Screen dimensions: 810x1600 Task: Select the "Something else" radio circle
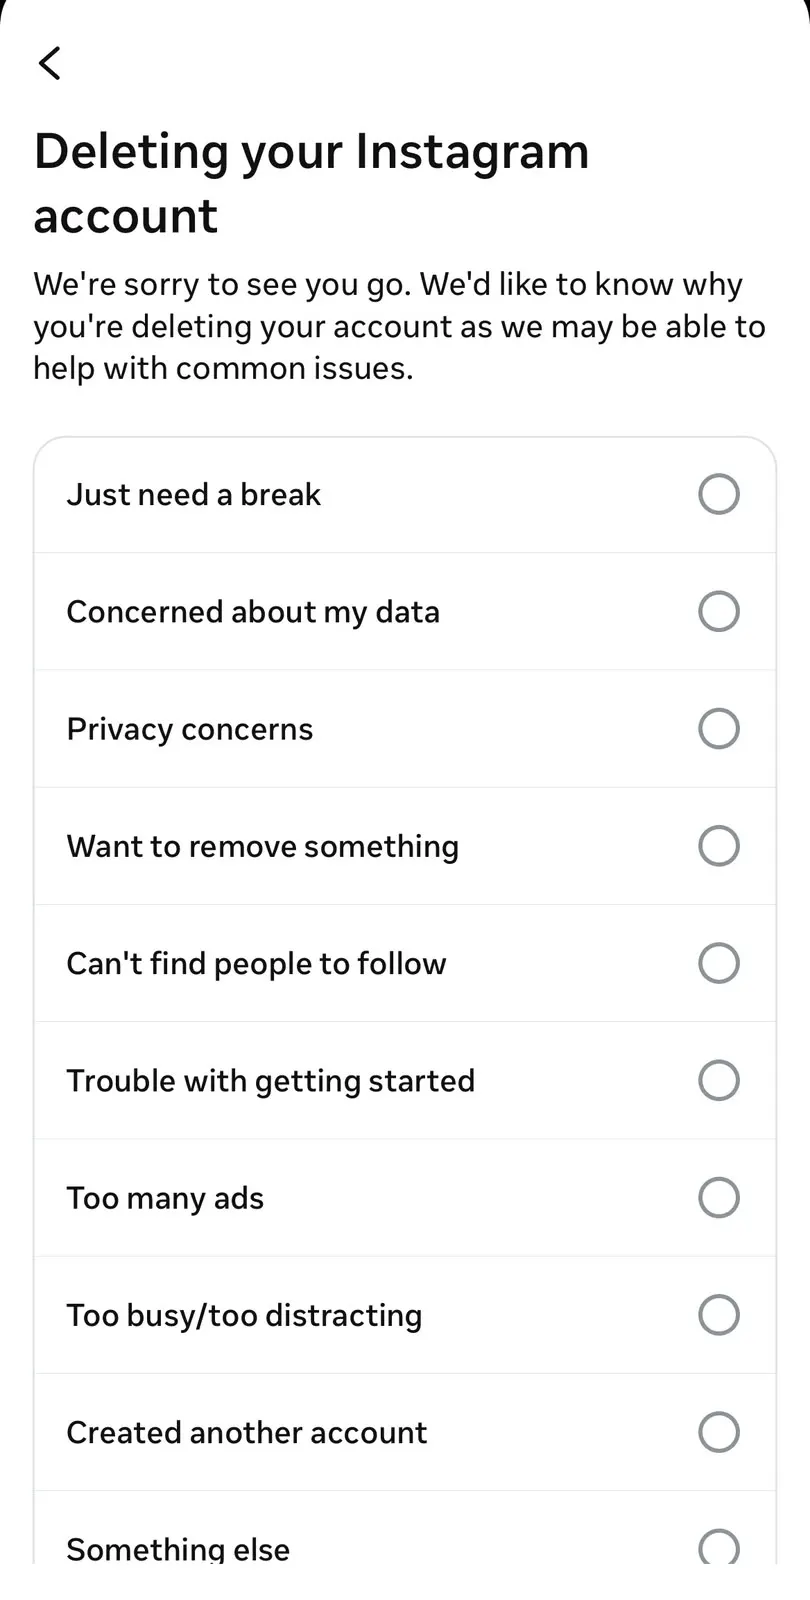pos(719,1546)
